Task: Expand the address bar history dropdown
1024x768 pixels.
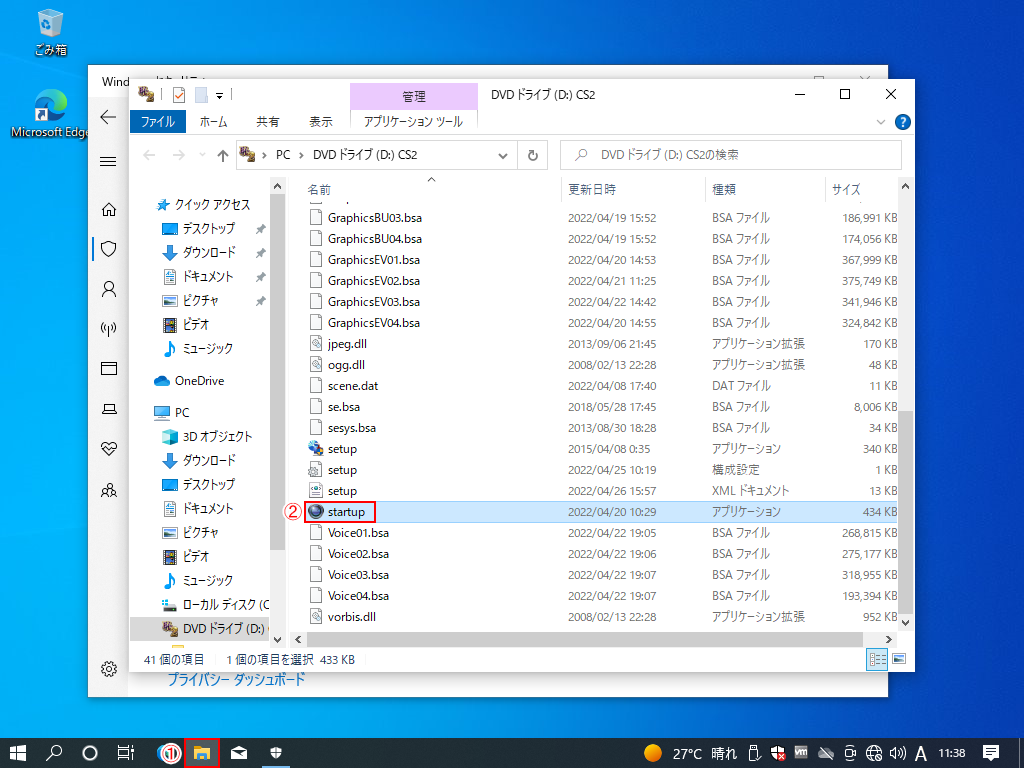Action: (x=503, y=155)
